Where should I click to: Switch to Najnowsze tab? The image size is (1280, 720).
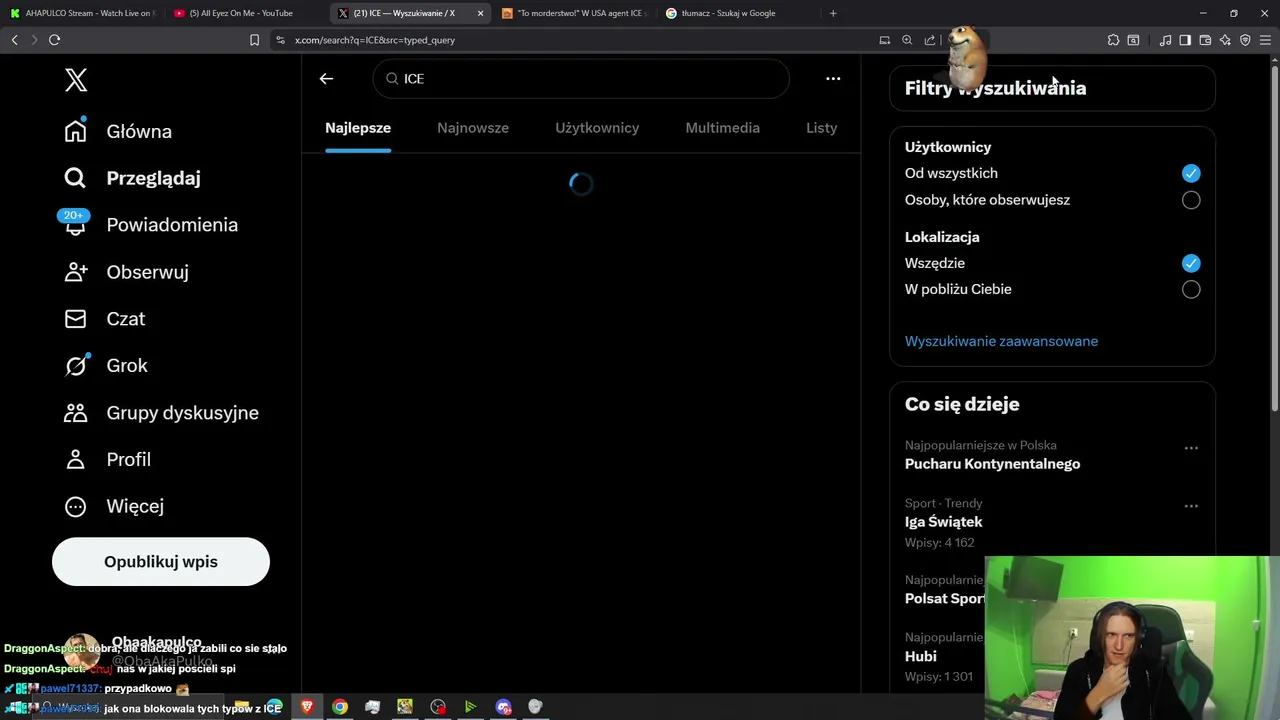(x=473, y=128)
